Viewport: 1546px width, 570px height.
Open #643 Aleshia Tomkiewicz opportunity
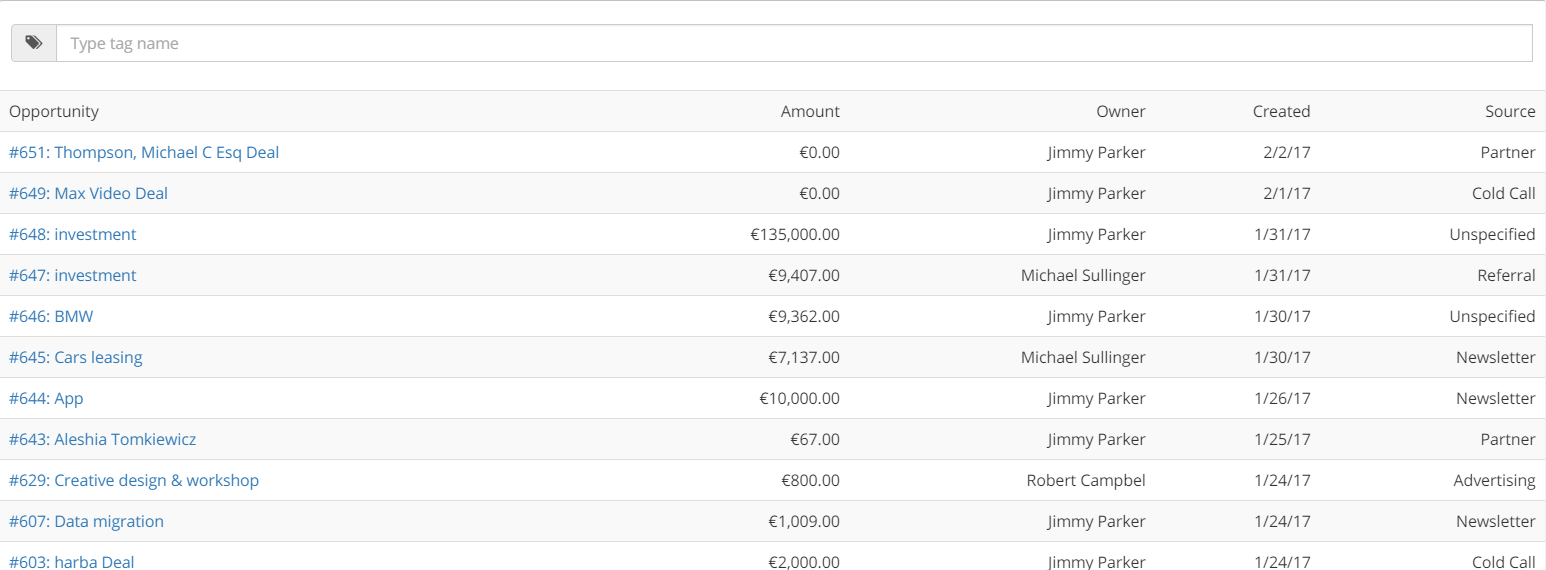click(x=103, y=439)
